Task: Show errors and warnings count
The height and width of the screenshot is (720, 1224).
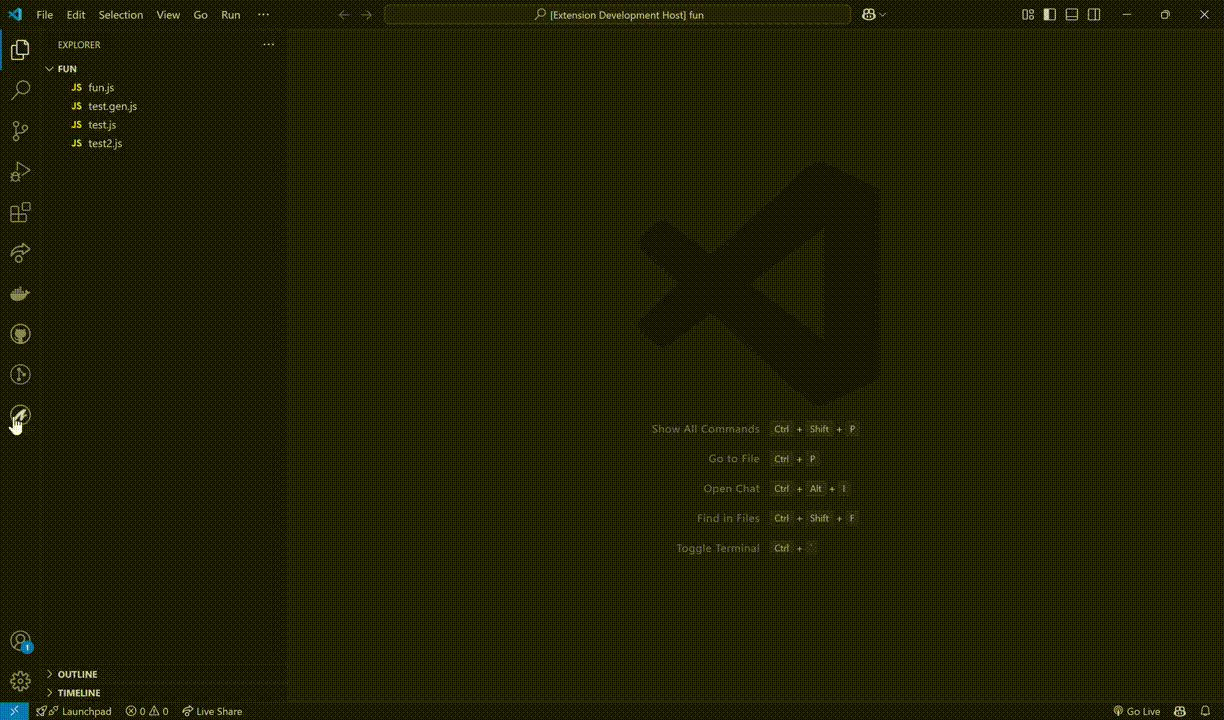Action: pyautogui.click(x=147, y=711)
